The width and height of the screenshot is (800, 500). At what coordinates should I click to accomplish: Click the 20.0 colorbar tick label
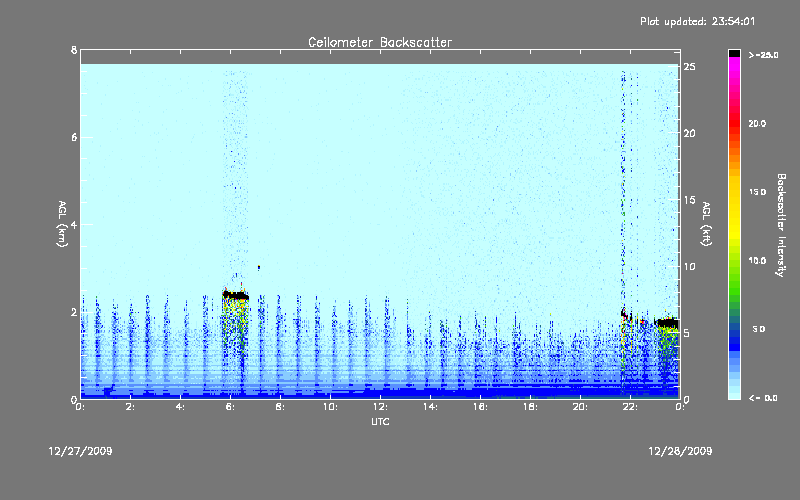click(x=757, y=124)
